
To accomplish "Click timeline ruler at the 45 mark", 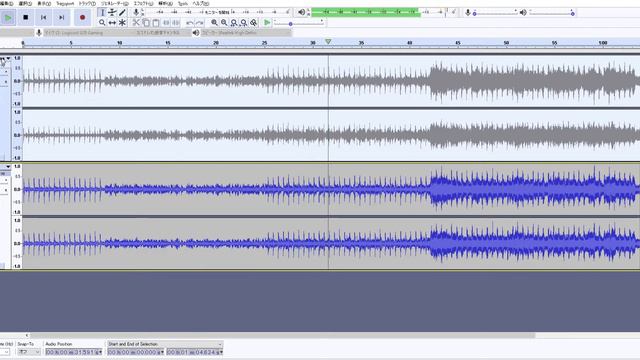I will pos(458,43).
